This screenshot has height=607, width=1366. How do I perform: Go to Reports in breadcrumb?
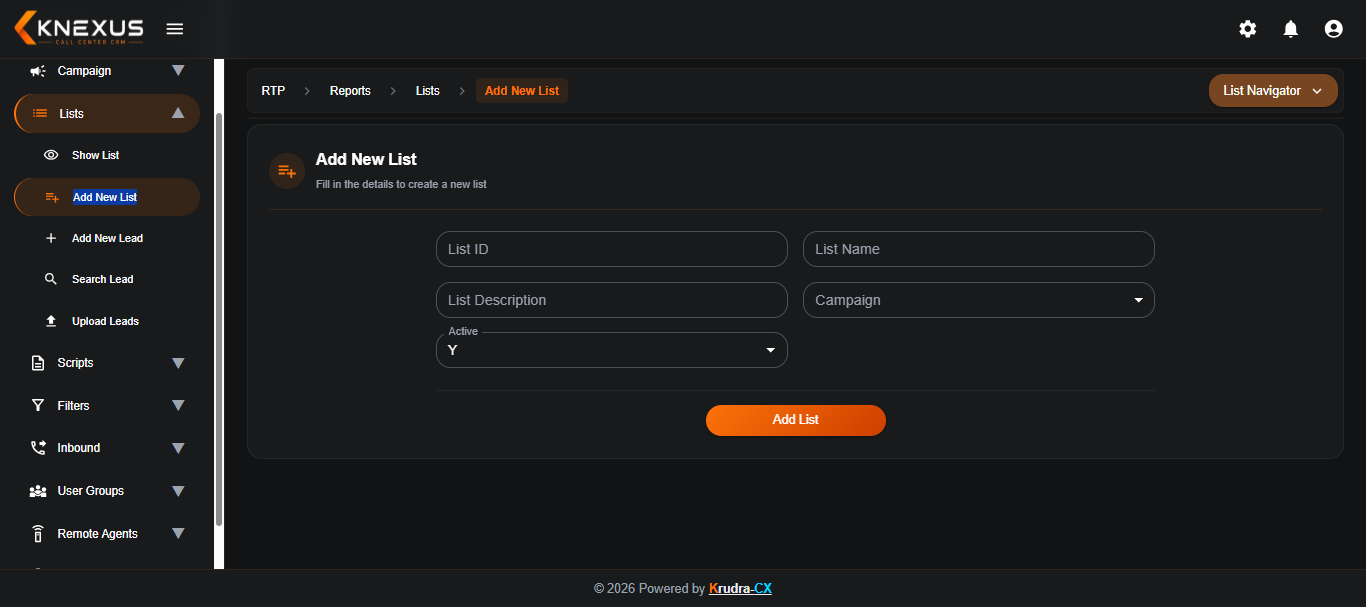pyautogui.click(x=350, y=91)
